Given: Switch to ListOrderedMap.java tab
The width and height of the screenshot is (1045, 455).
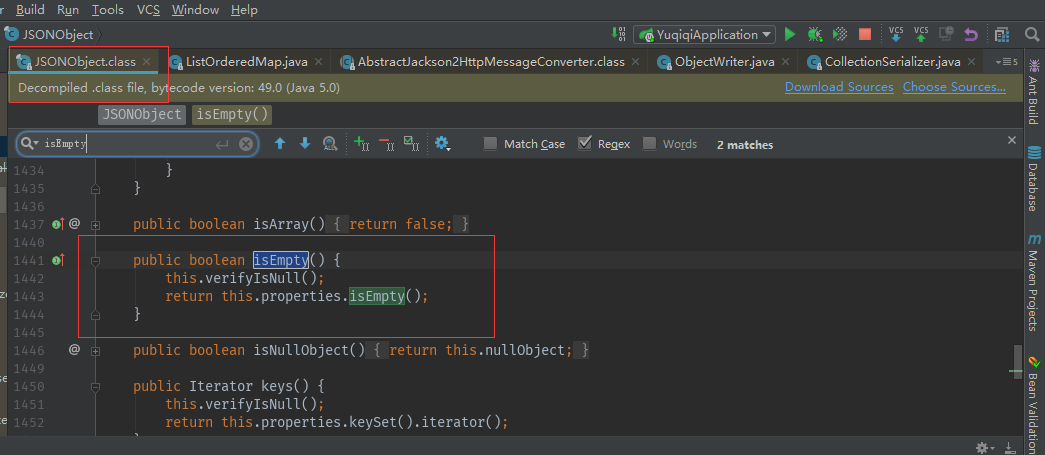Looking at the screenshot, I should (x=247, y=62).
